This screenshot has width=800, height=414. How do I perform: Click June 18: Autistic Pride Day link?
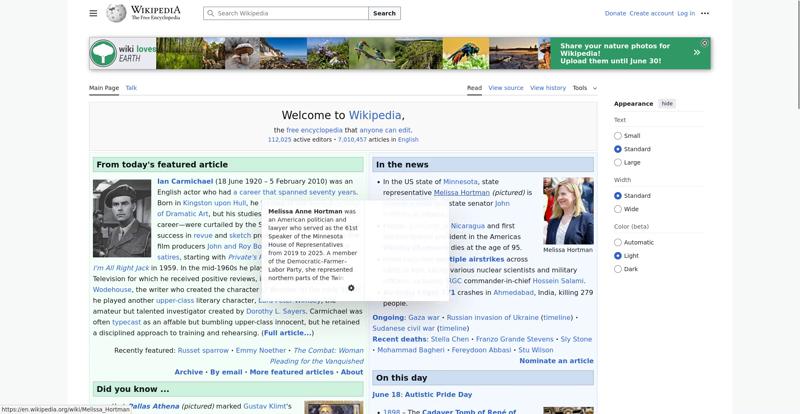pos(422,394)
